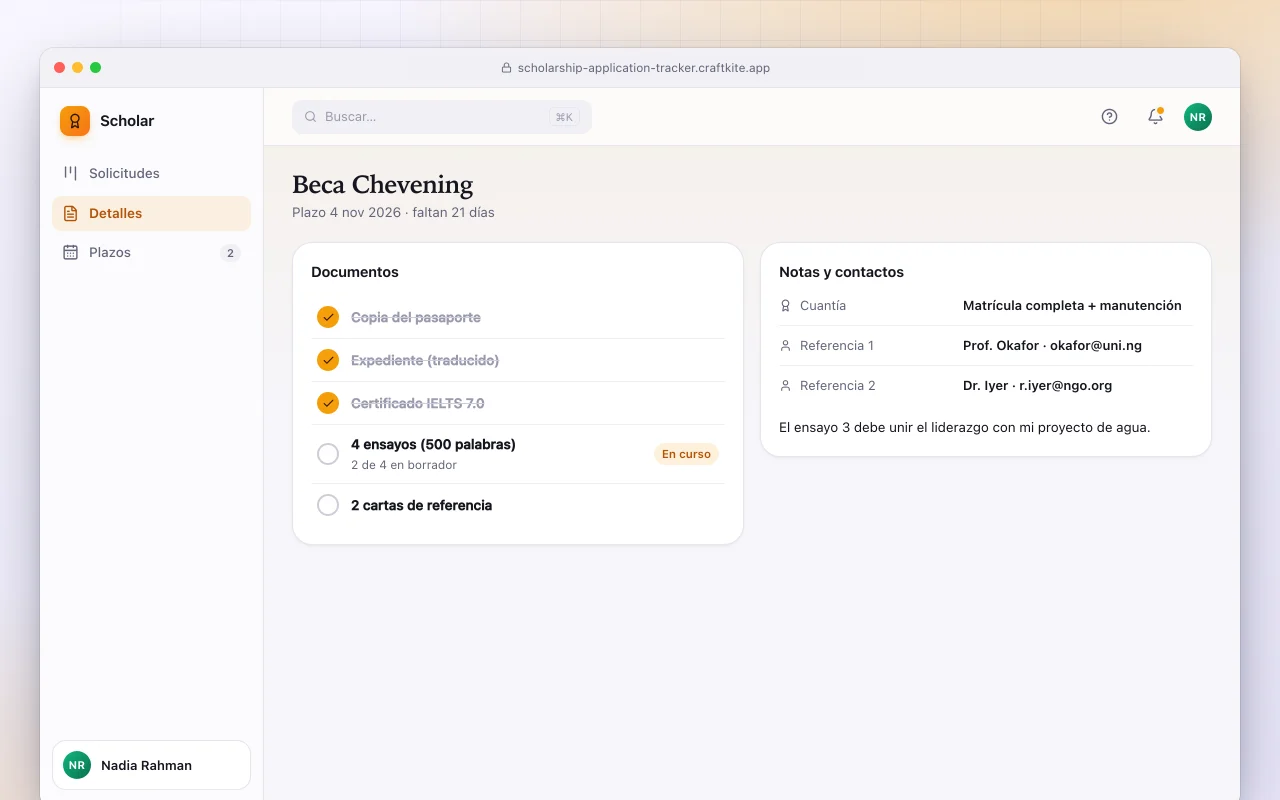Click the orange Scholar logo icon
The width and height of the screenshot is (1280, 800).
click(x=75, y=121)
